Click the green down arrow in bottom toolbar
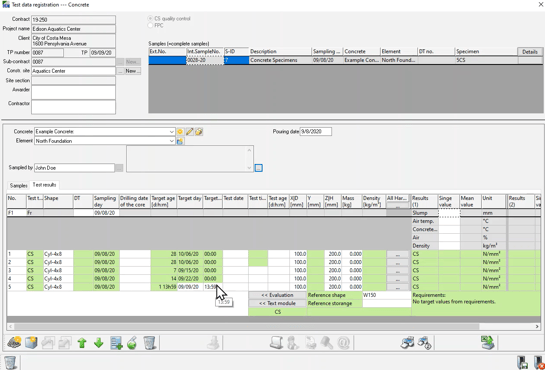 coord(99,343)
